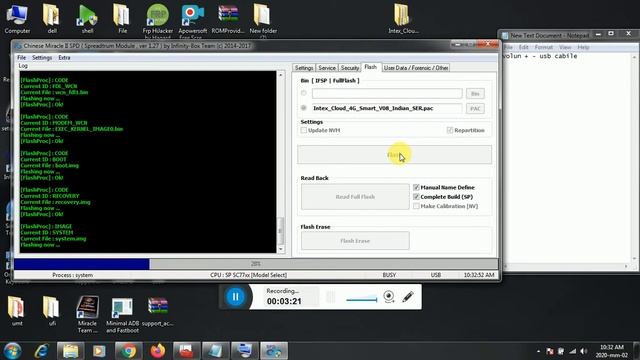Click the 'CPU : SP SC77xx [Model Select]' status text

(x=248, y=275)
